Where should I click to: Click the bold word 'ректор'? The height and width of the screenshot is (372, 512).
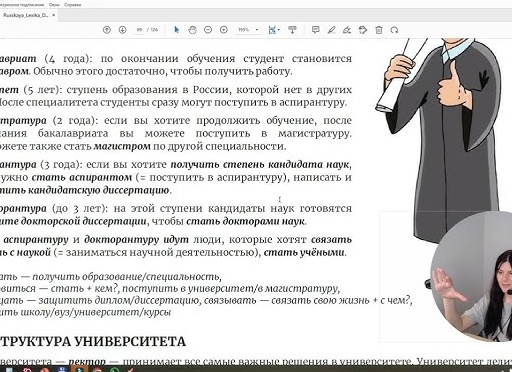(x=87, y=362)
